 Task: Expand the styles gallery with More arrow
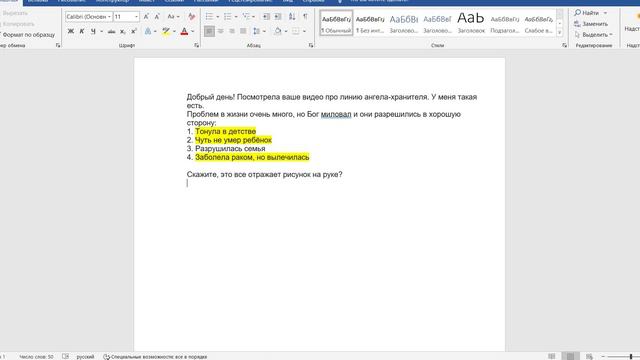[560, 32]
